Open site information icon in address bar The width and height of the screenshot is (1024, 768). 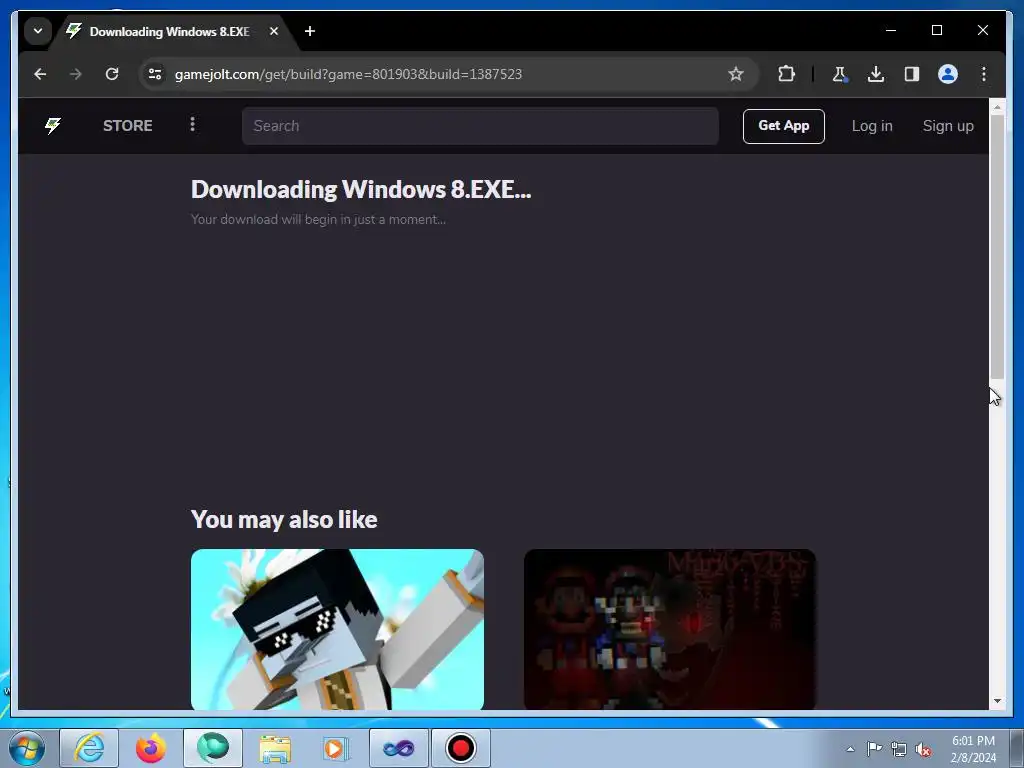(155, 74)
